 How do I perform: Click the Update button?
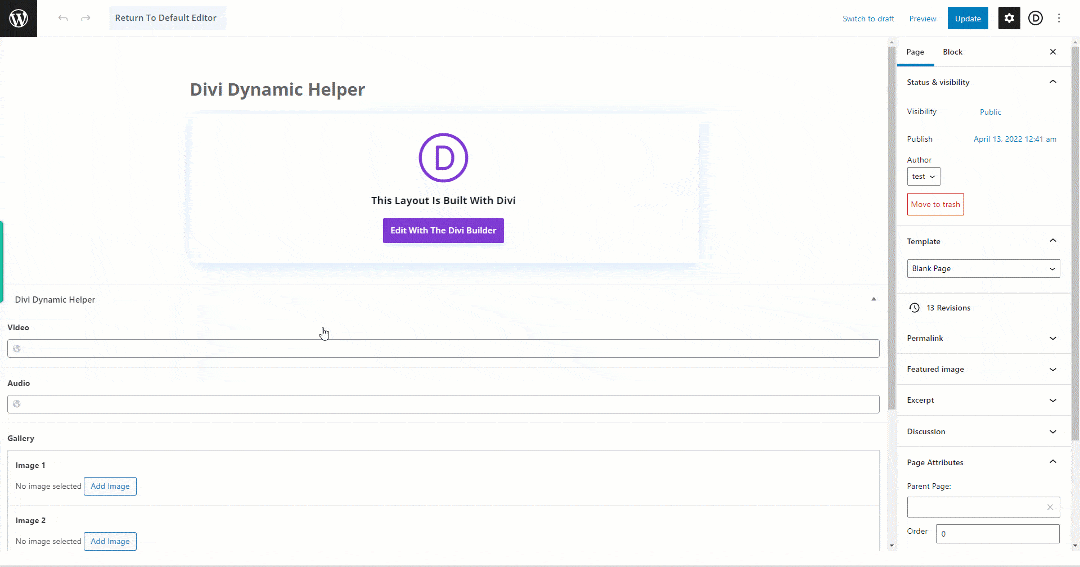(x=968, y=19)
